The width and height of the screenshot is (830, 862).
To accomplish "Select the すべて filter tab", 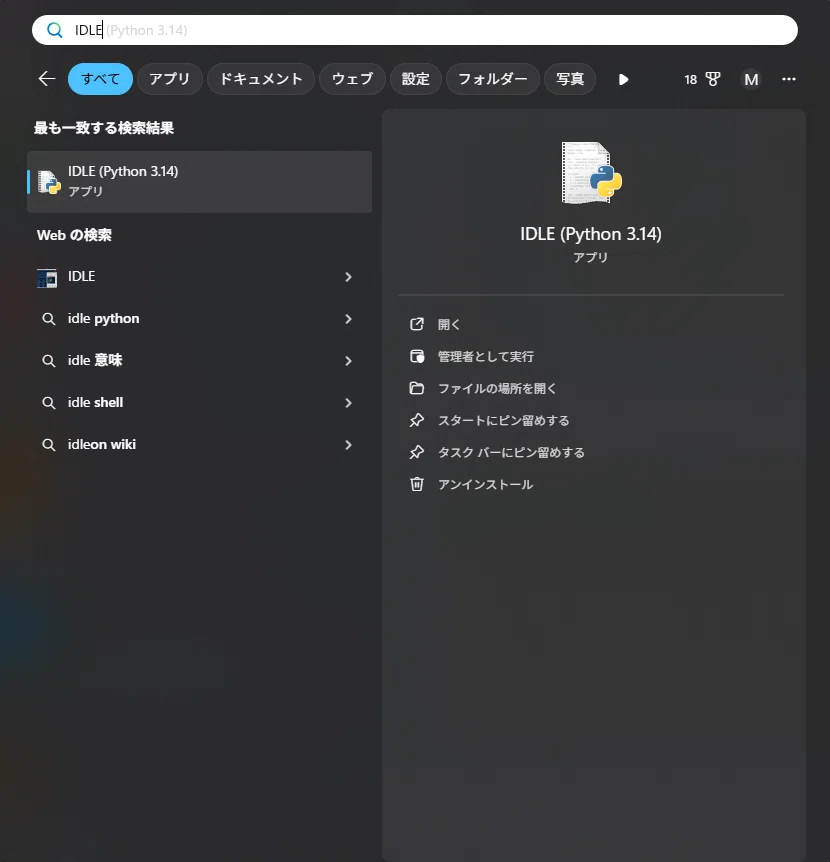I will [101, 79].
